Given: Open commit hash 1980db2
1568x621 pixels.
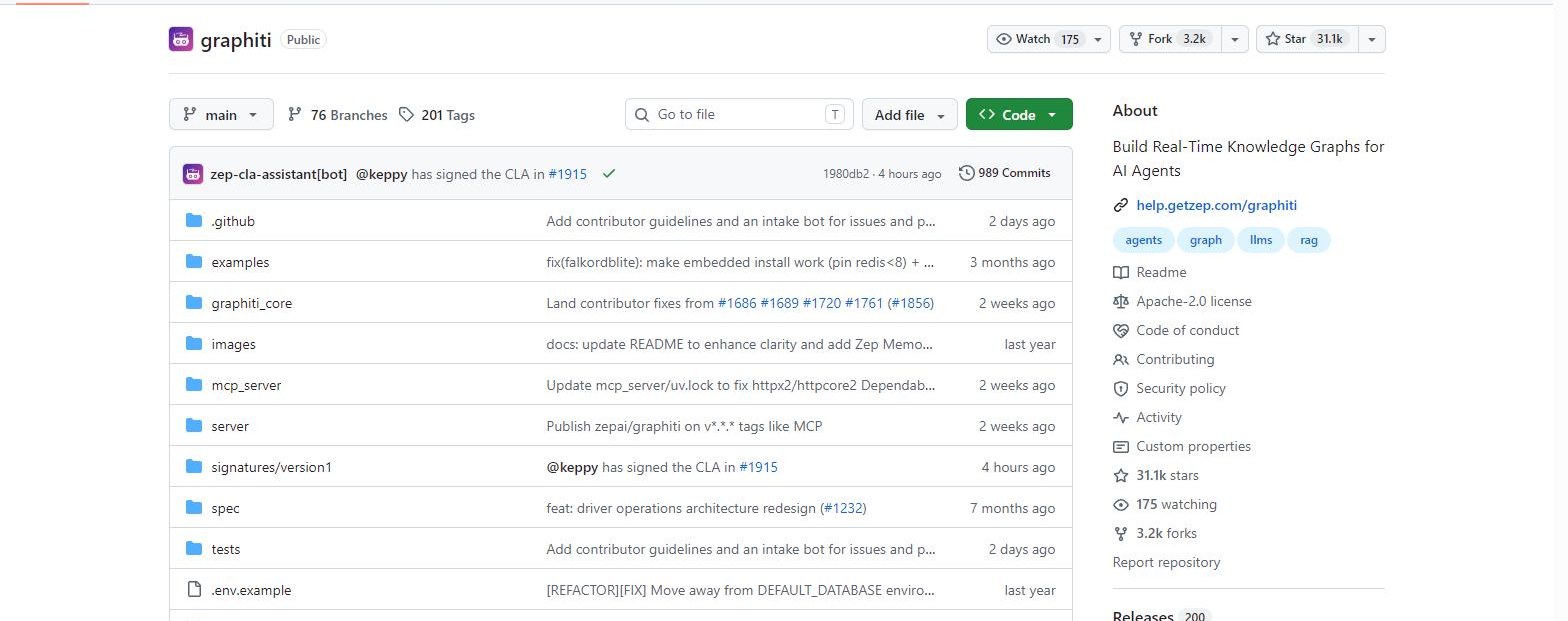Looking at the screenshot, I should click(x=846, y=174).
